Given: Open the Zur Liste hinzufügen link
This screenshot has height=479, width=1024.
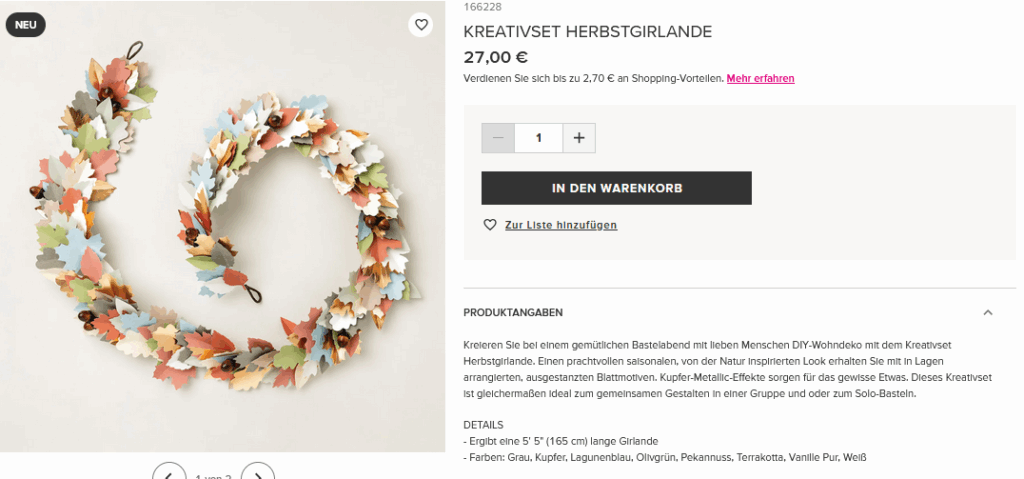Looking at the screenshot, I should pyautogui.click(x=561, y=225).
